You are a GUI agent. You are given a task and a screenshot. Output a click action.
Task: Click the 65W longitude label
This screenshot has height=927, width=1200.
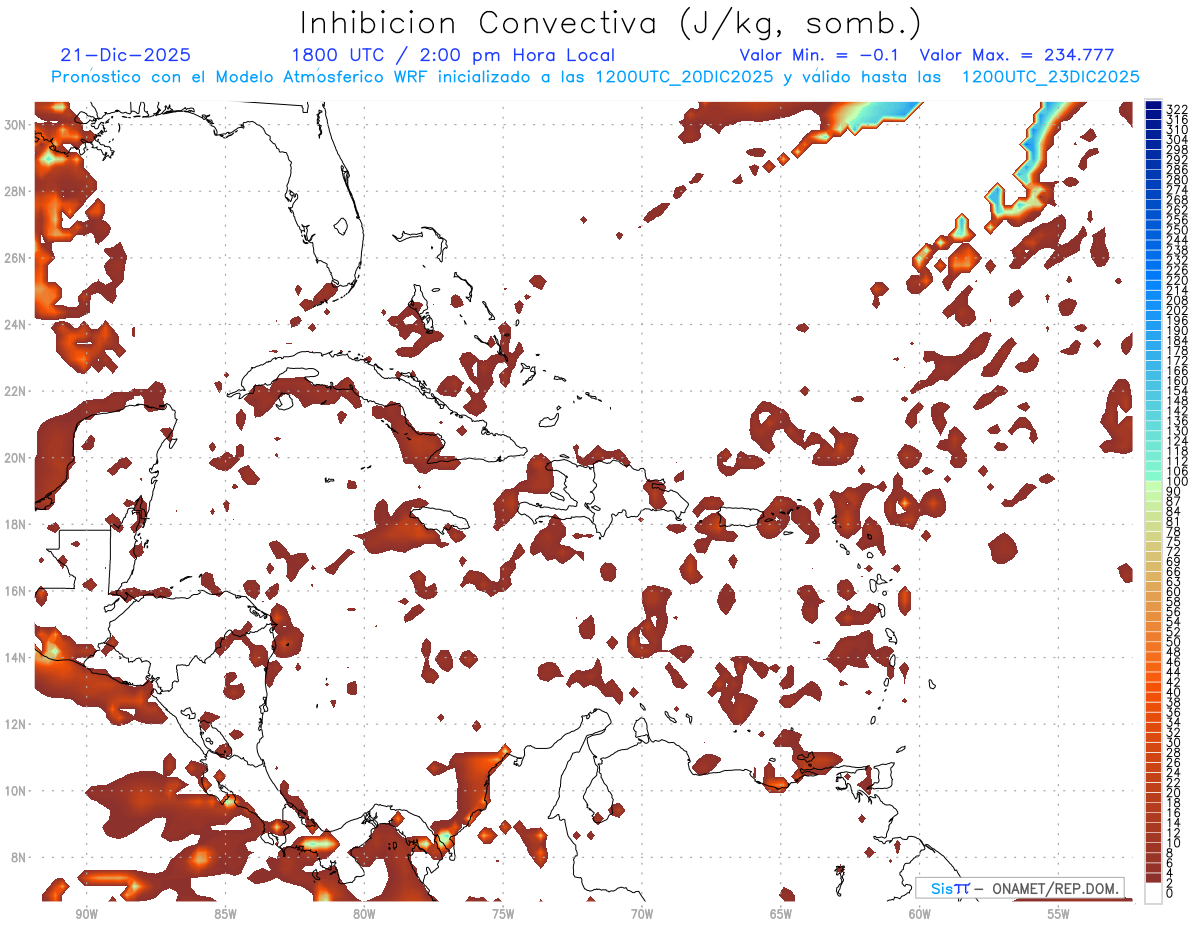point(781,914)
